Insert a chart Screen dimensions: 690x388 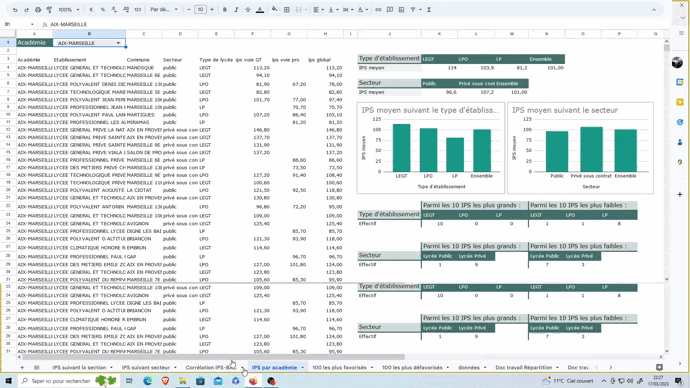401,10
